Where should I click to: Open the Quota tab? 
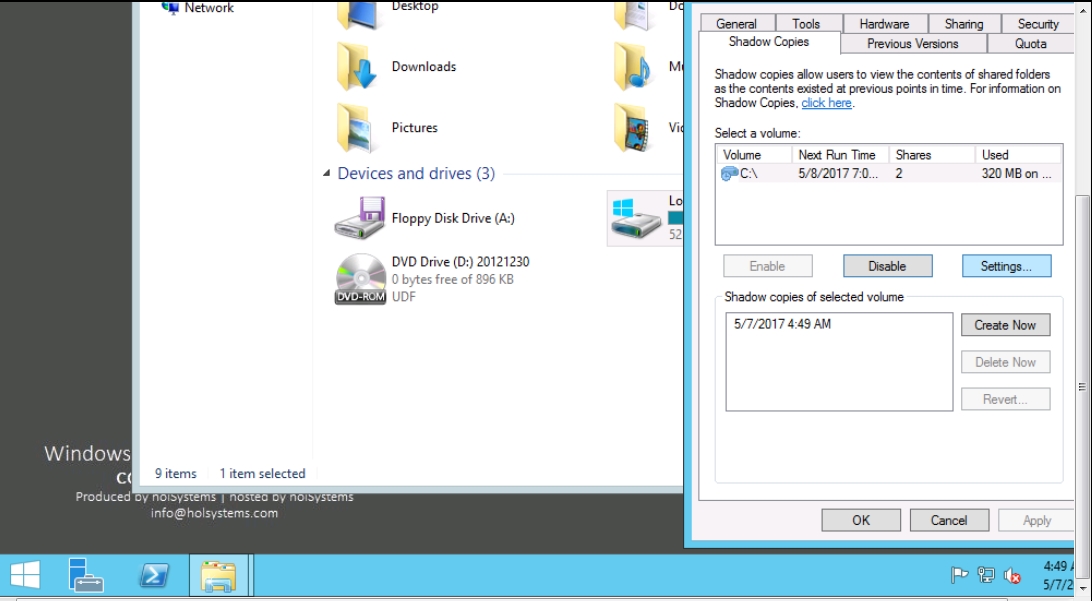point(1030,44)
